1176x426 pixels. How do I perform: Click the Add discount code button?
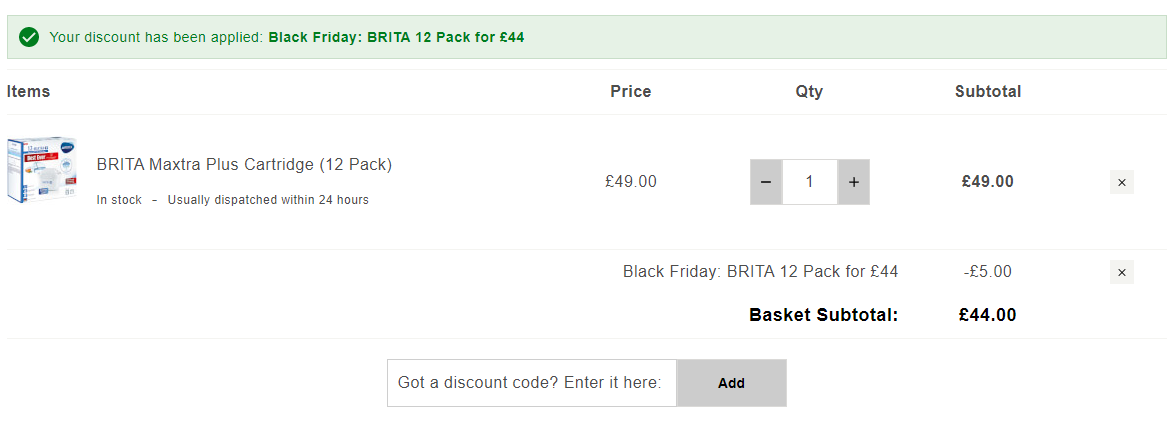tap(731, 382)
